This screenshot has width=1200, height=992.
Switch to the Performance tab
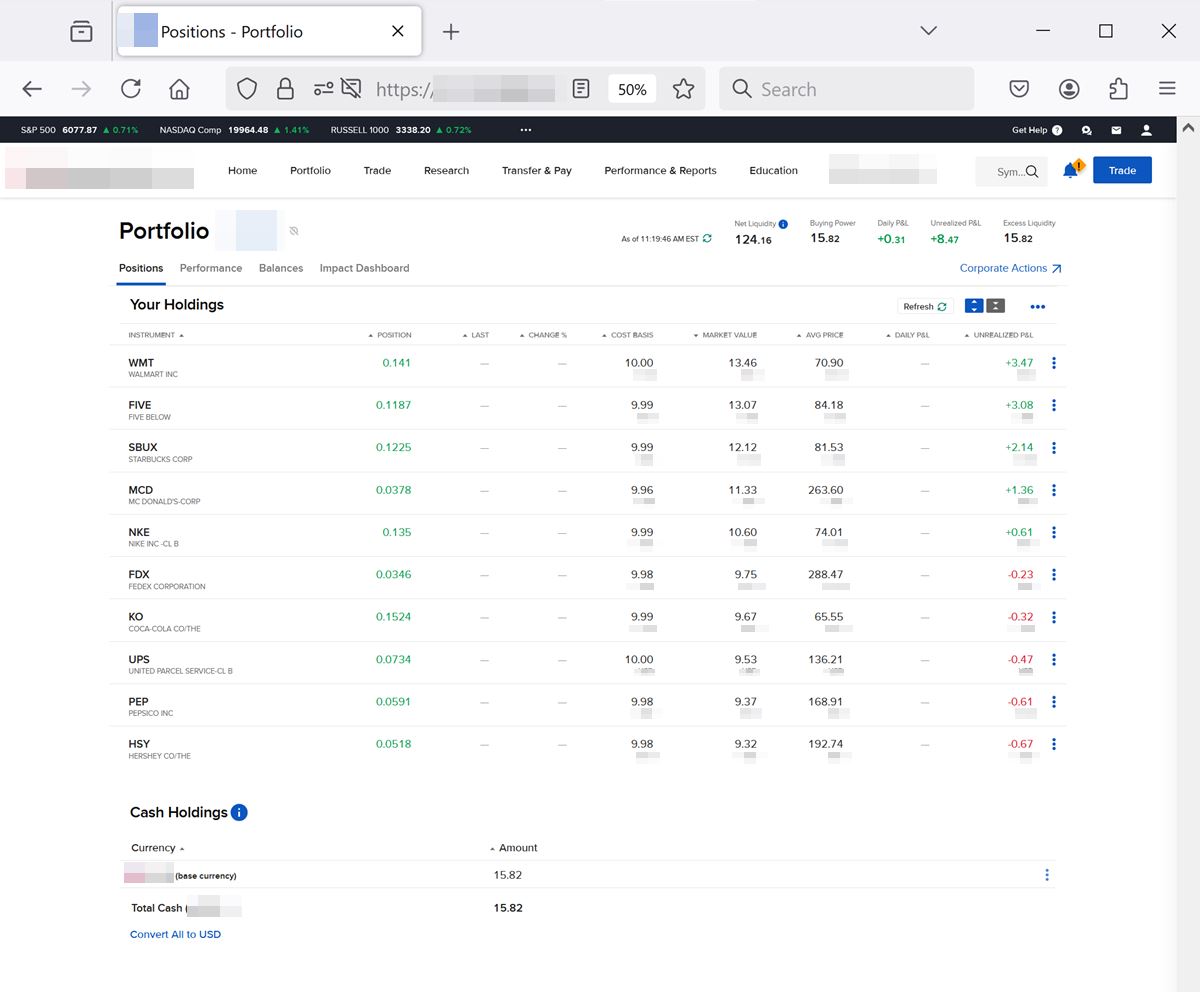211,268
